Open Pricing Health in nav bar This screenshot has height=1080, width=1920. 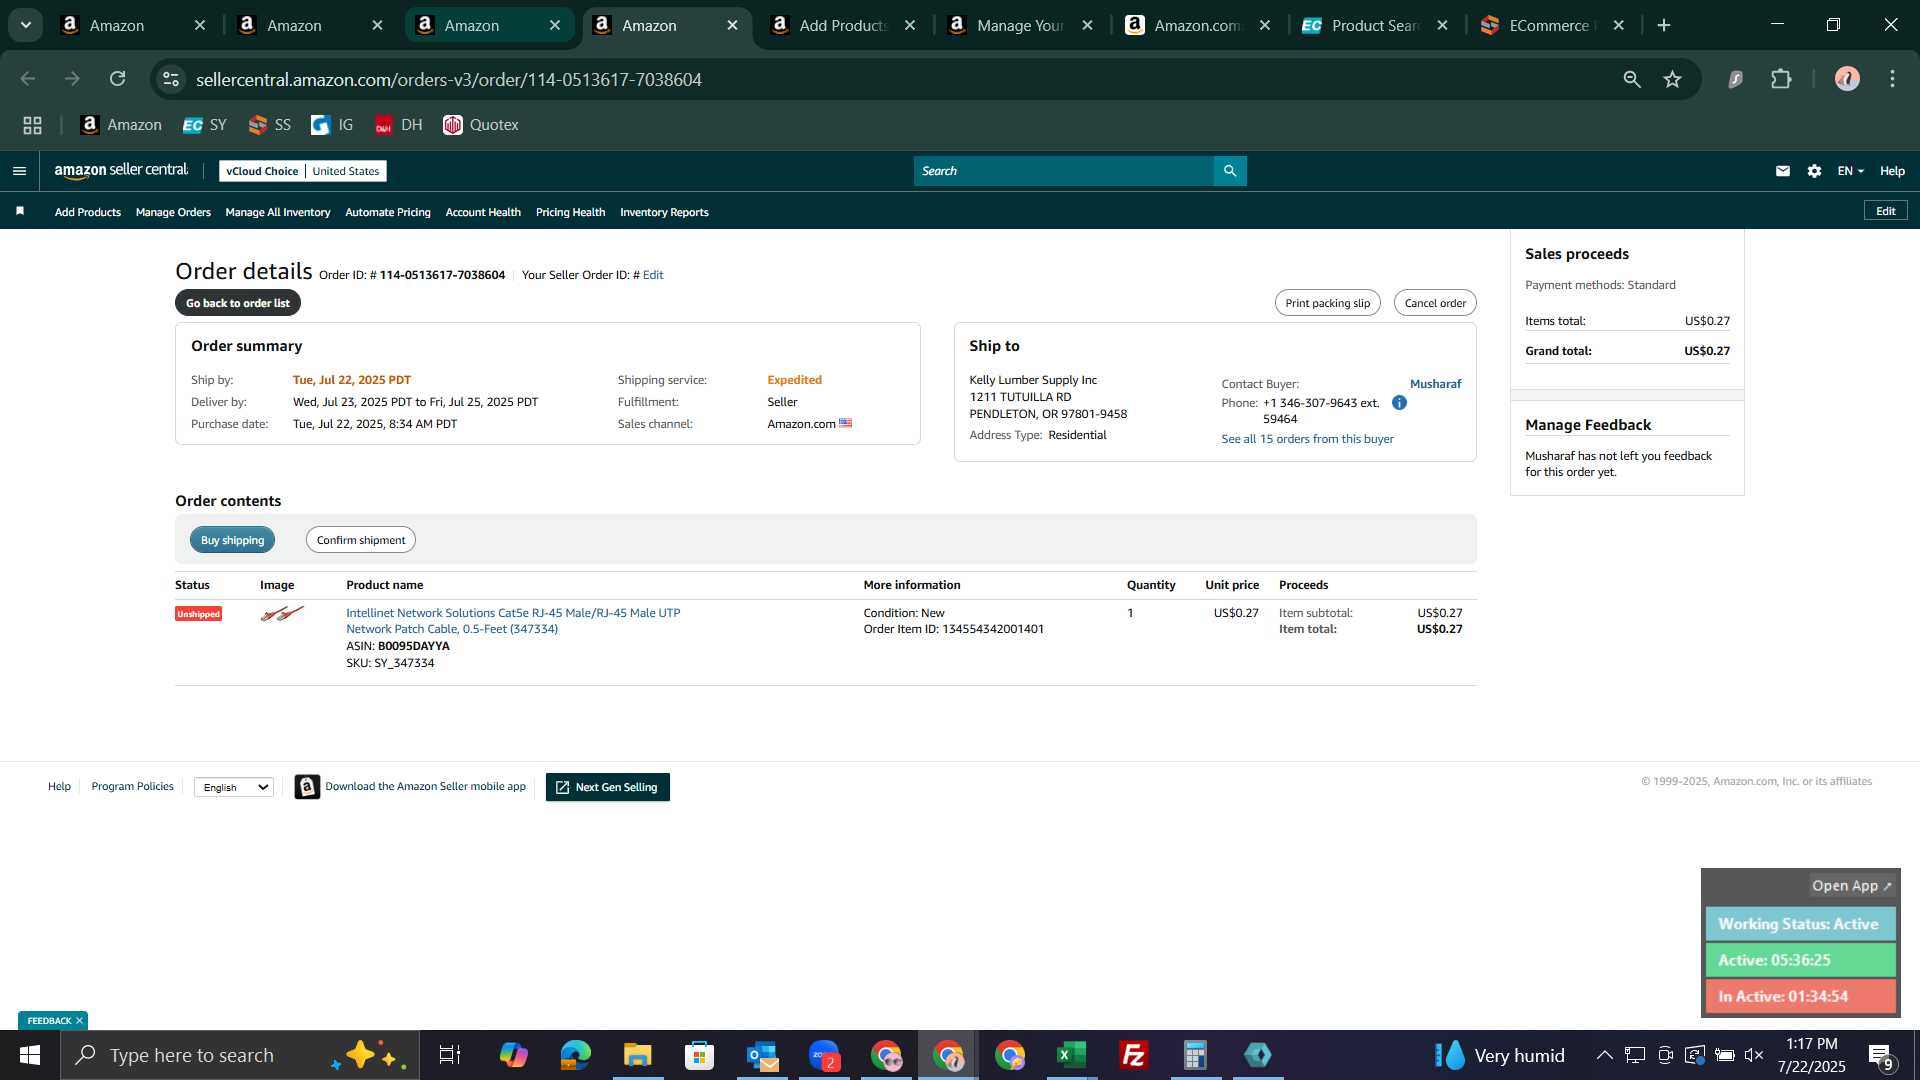click(570, 212)
